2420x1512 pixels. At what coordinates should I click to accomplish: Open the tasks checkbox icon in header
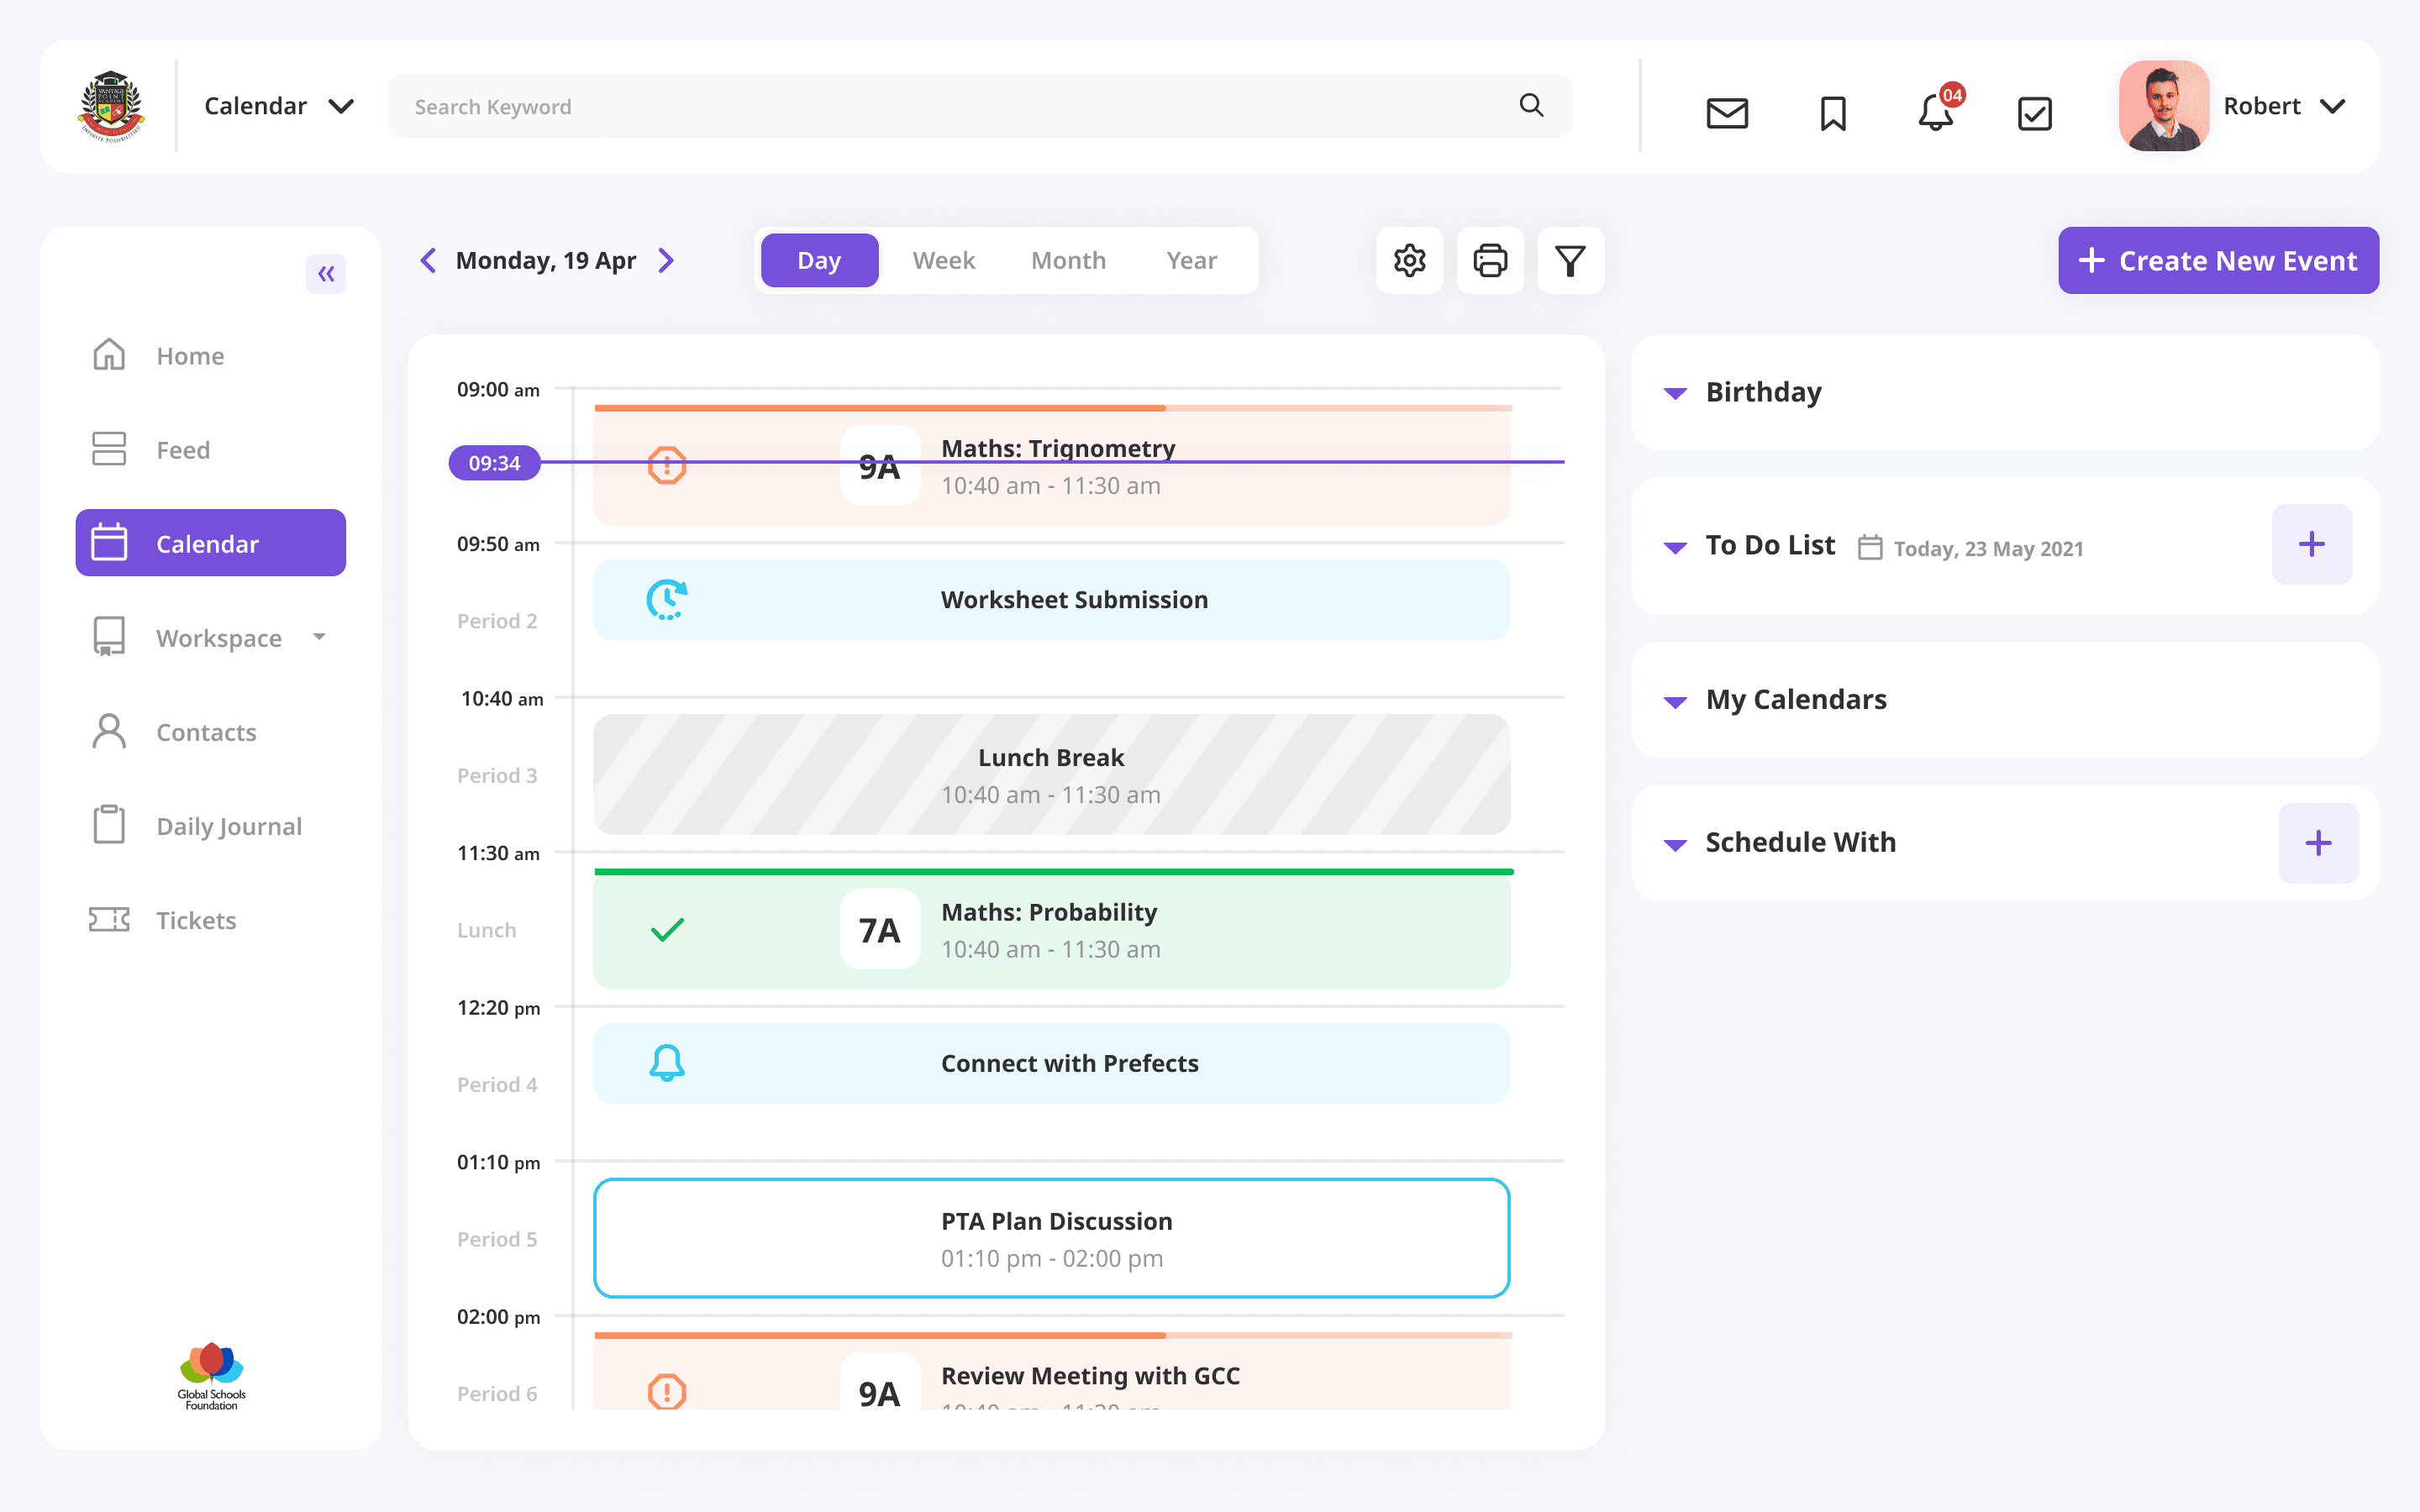[x=2034, y=112]
